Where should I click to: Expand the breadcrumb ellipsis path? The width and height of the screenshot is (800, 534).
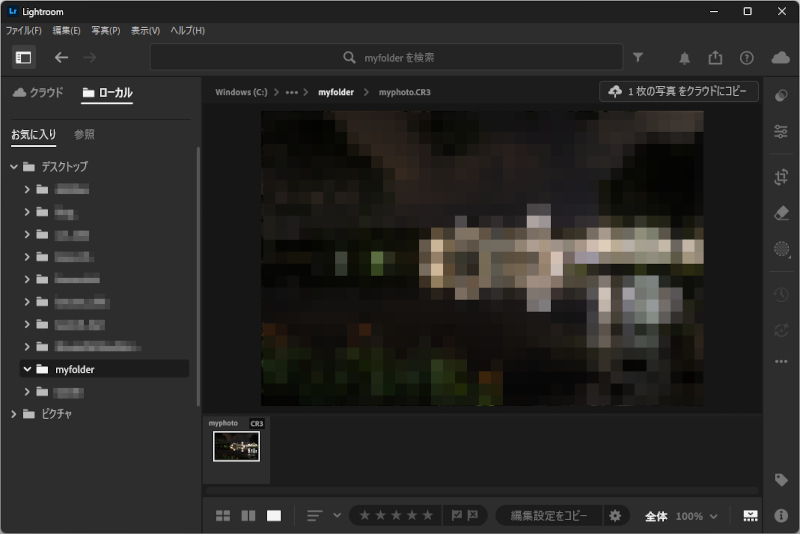coord(291,92)
